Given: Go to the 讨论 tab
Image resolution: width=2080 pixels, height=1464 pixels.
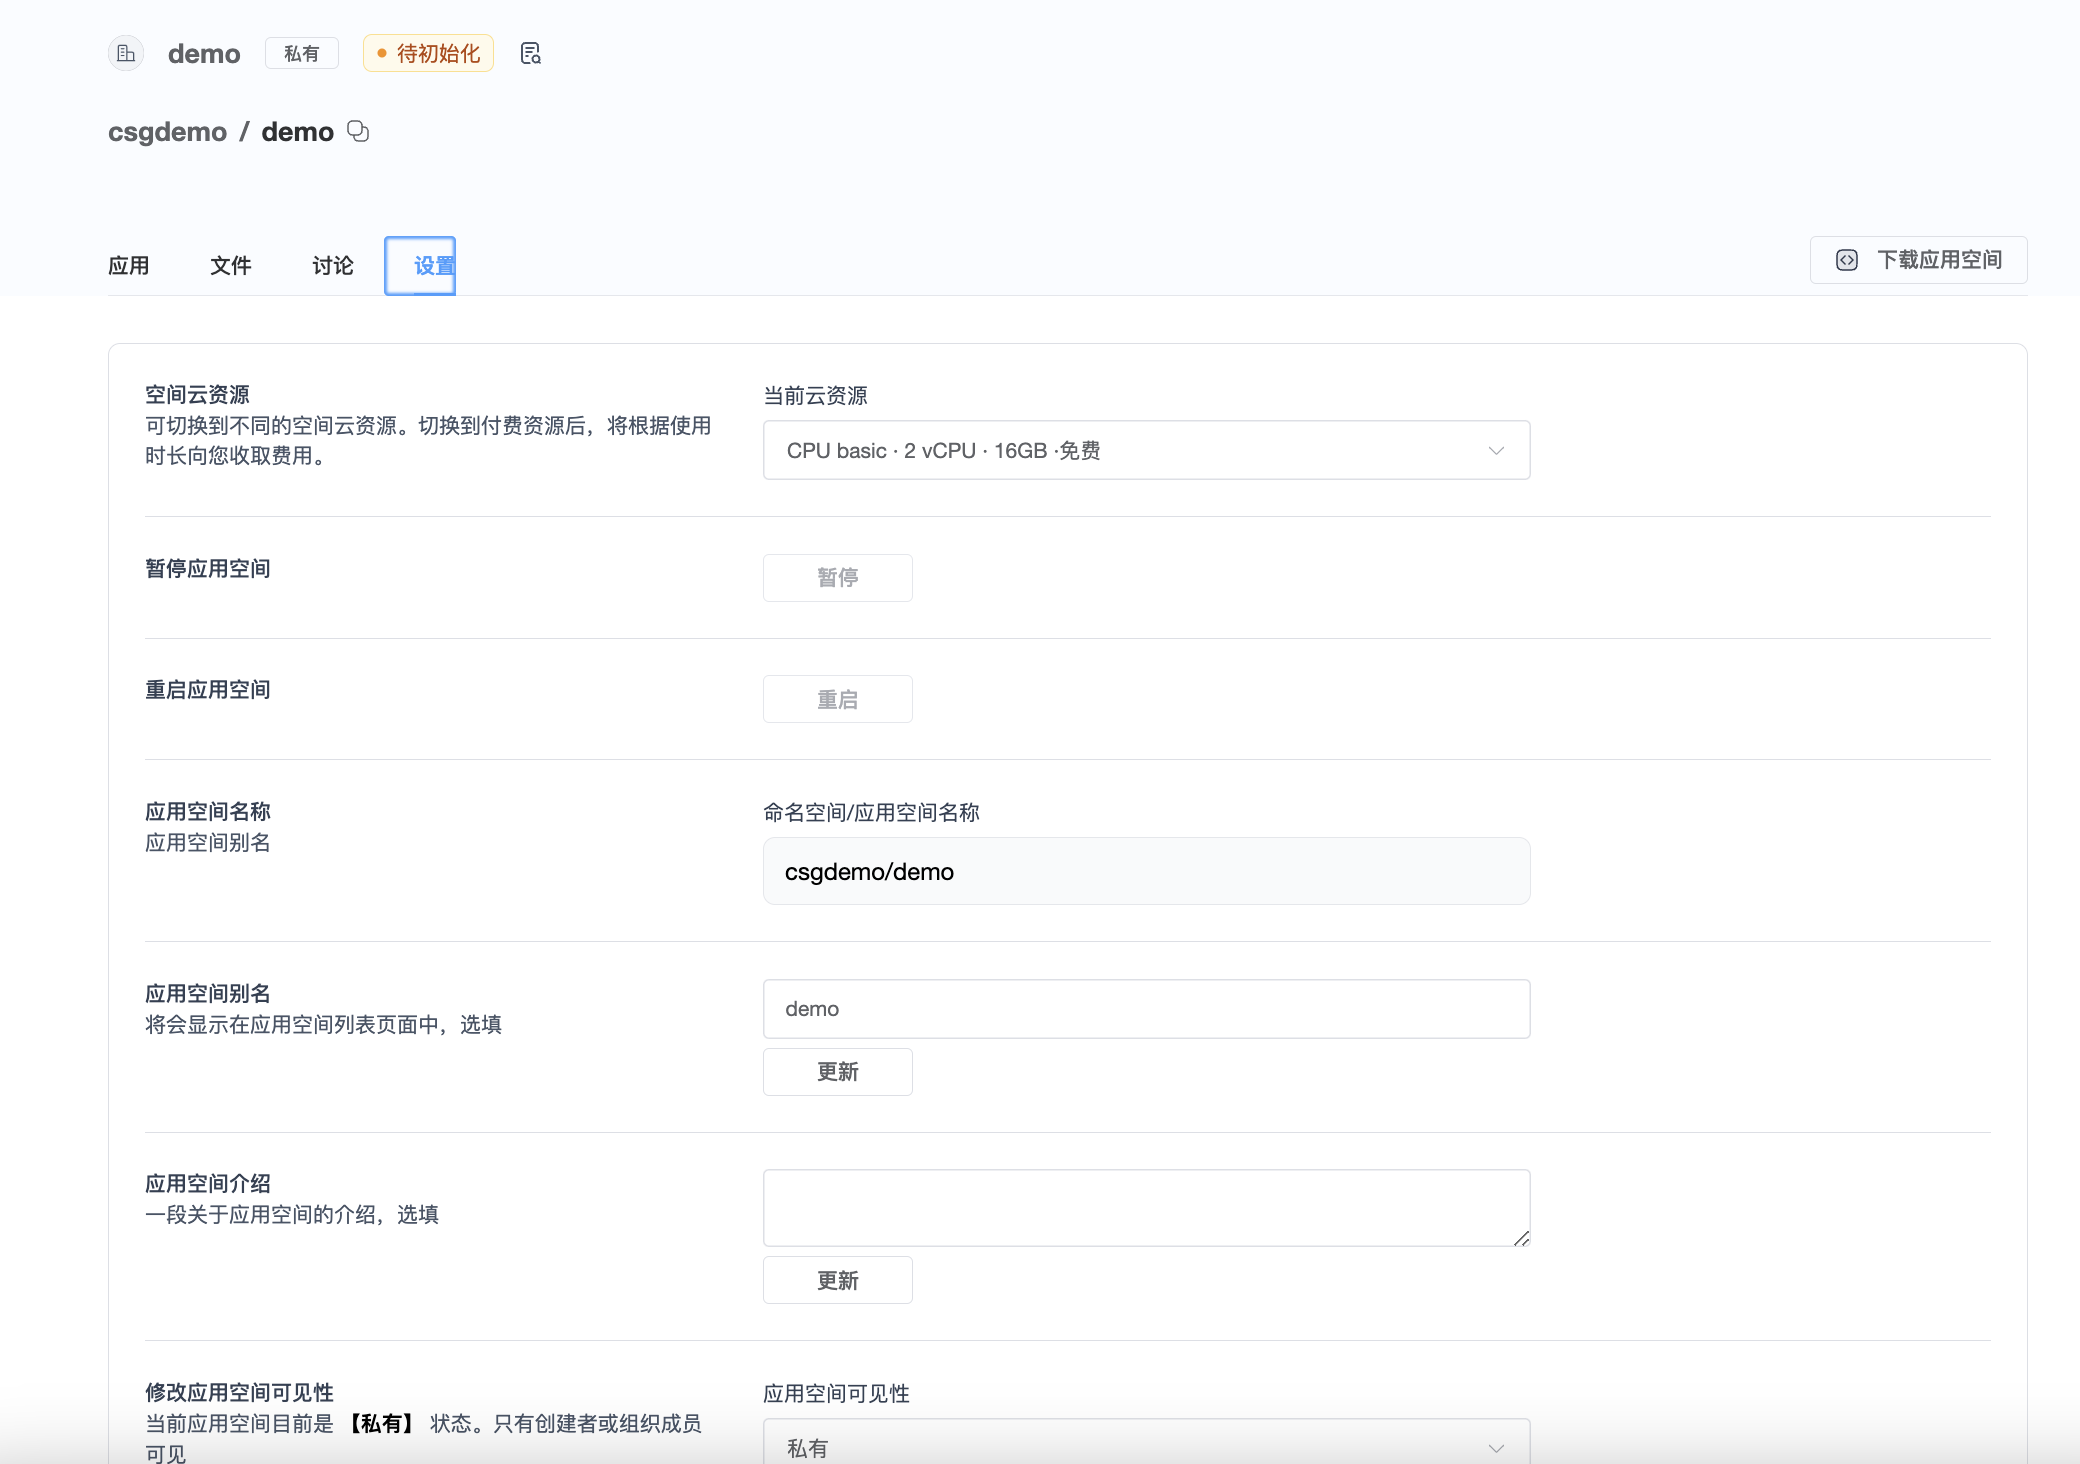Looking at the screenshot, I should (333, 265).
